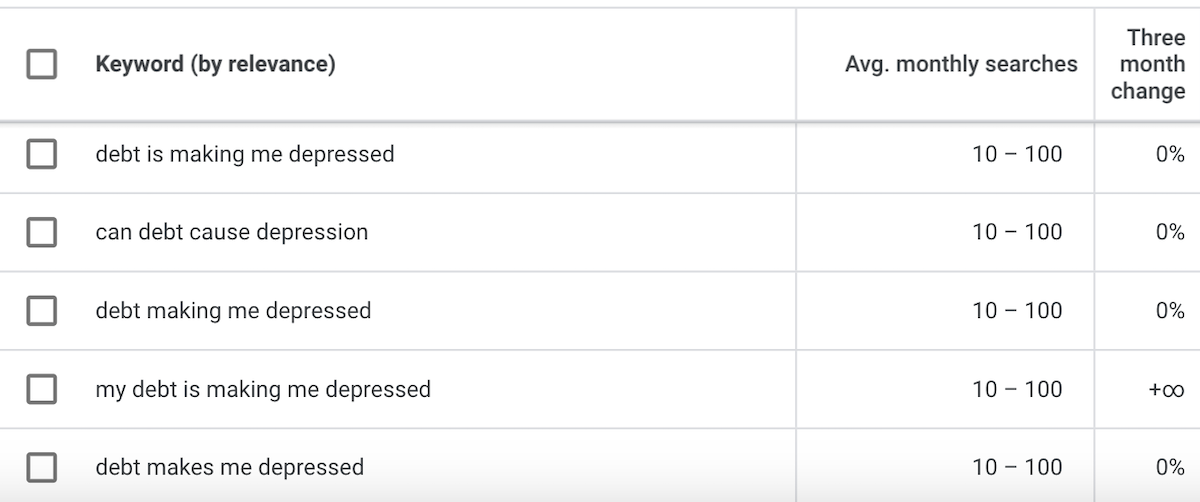This screenshot has width=1200, height=502.
Task: Select checkbox for "debt is making me depressed"
Action: point(41,154)
